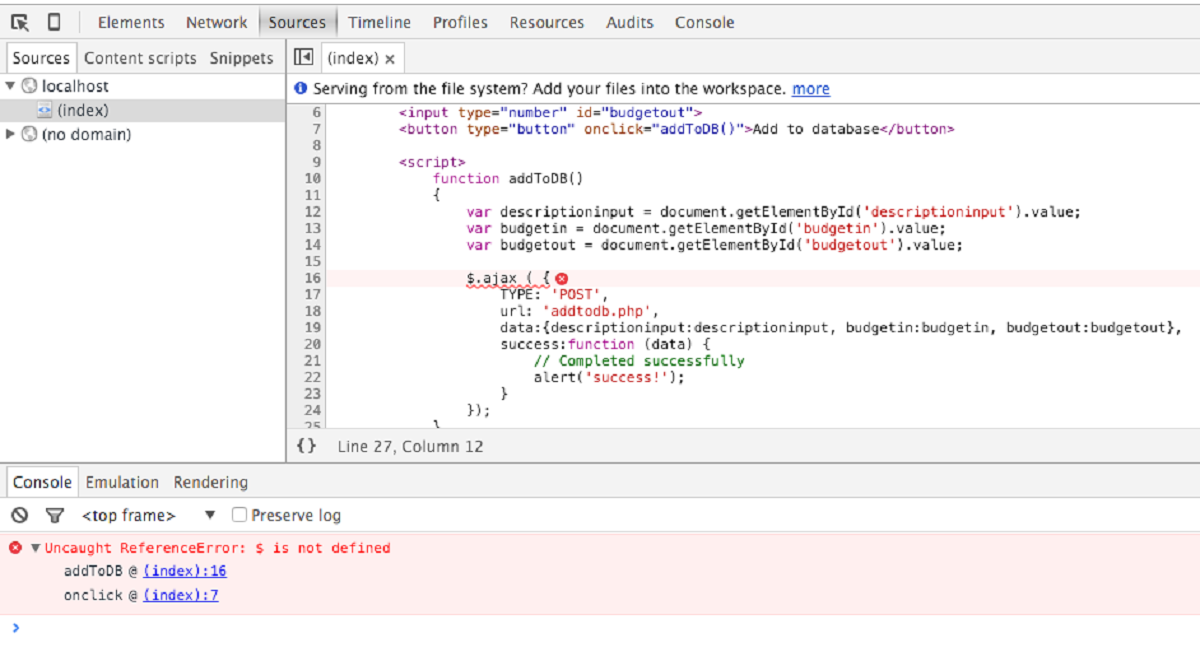Click the red error marker on line 16
This screenshot has width=1200, height=647.
pos(561,278)
